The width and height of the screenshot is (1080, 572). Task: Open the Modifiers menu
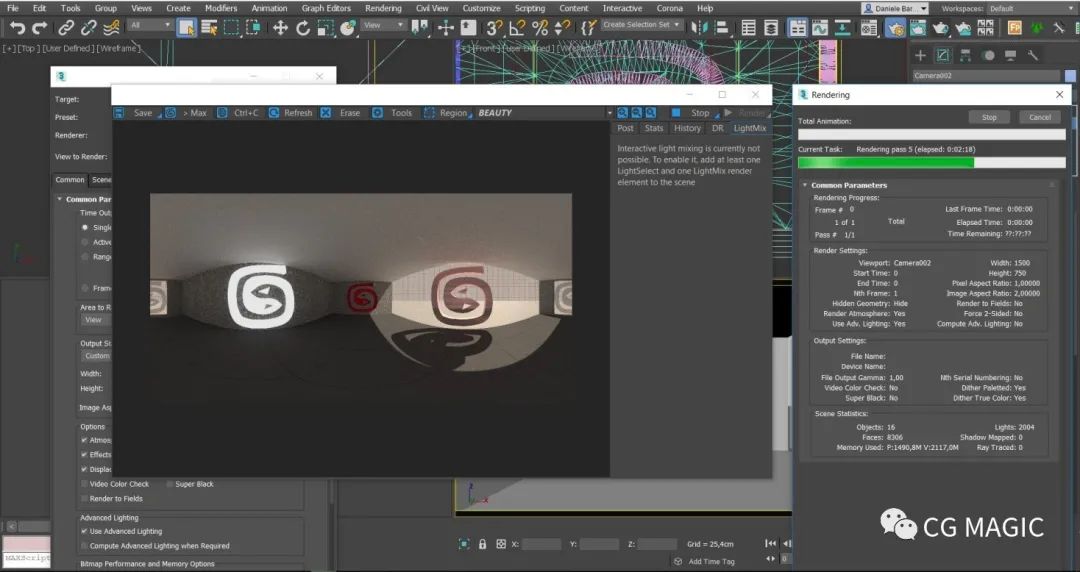(x=220, y=8)
